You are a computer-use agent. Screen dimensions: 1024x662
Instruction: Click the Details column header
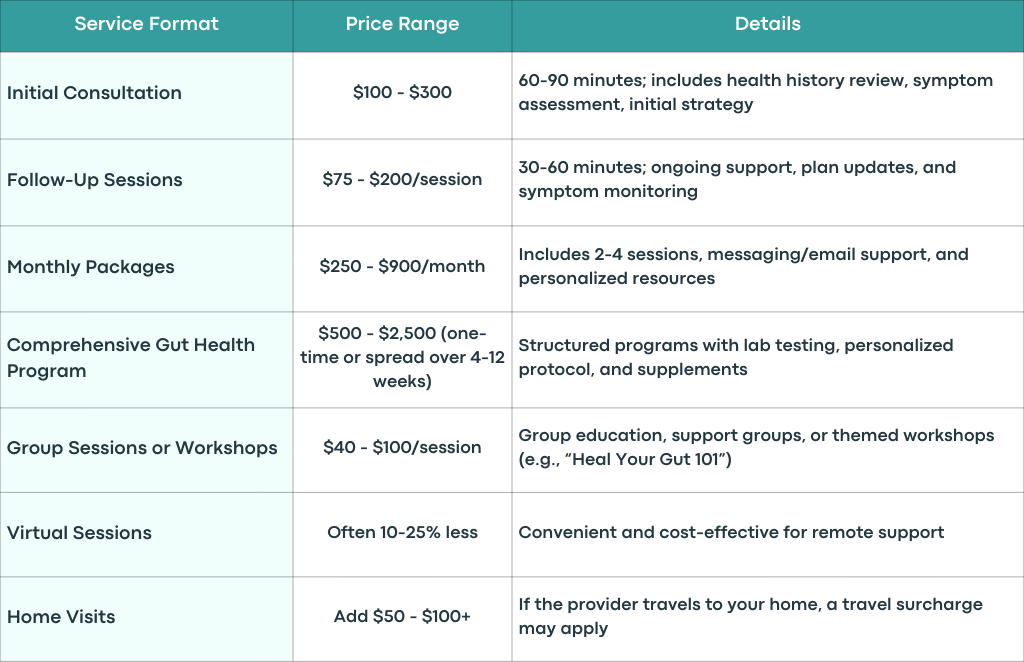[x=767, y=25]
